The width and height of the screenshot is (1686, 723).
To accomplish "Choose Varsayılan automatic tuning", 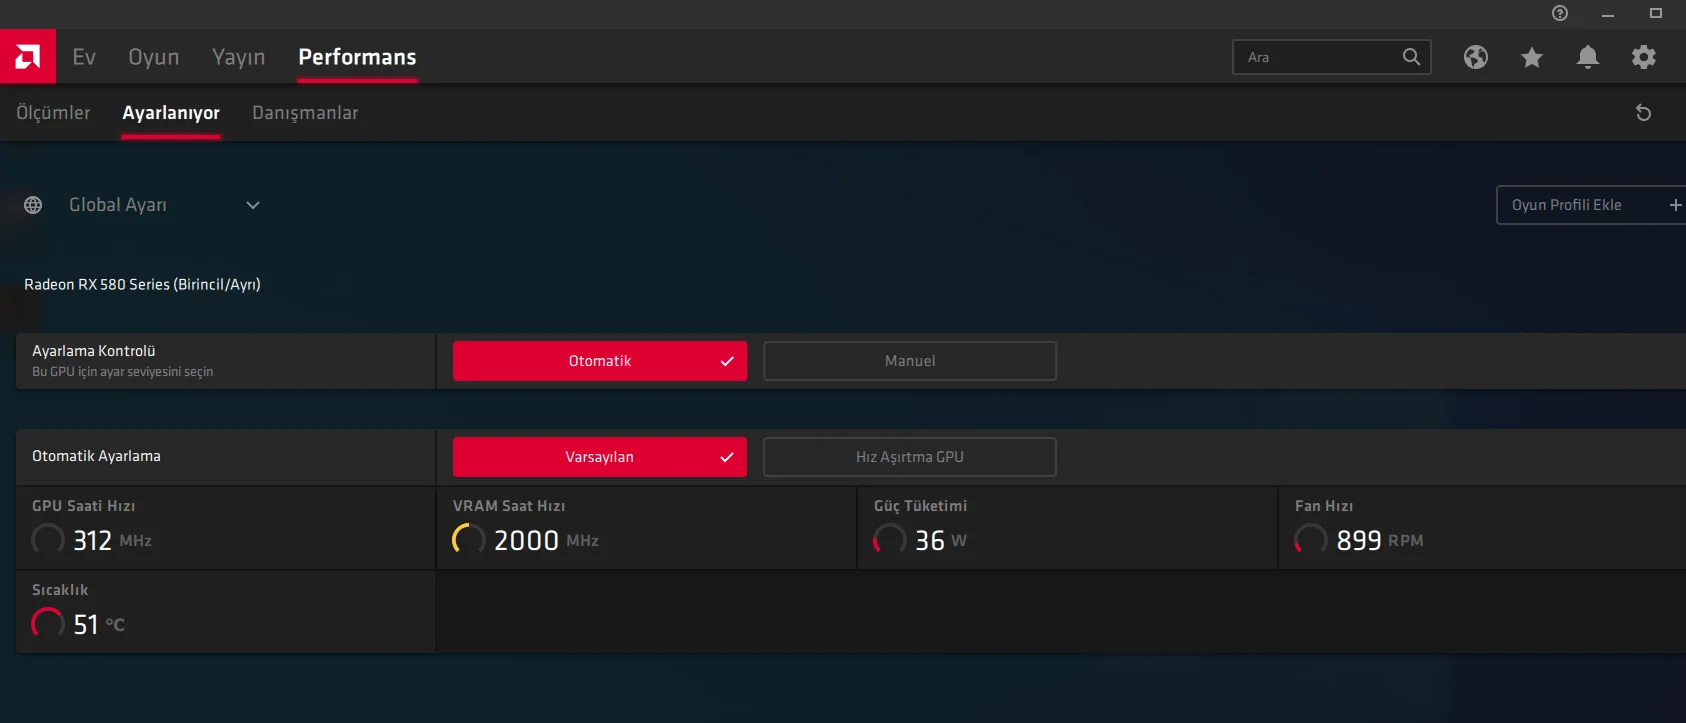I will point(600,457).
